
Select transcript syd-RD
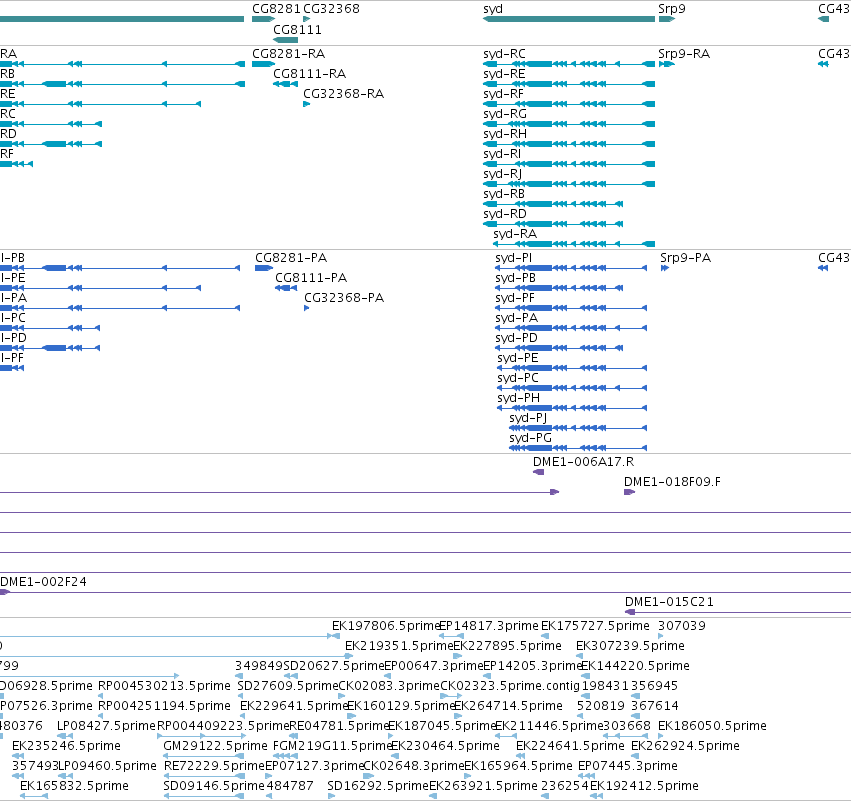(x=505, y=214)
